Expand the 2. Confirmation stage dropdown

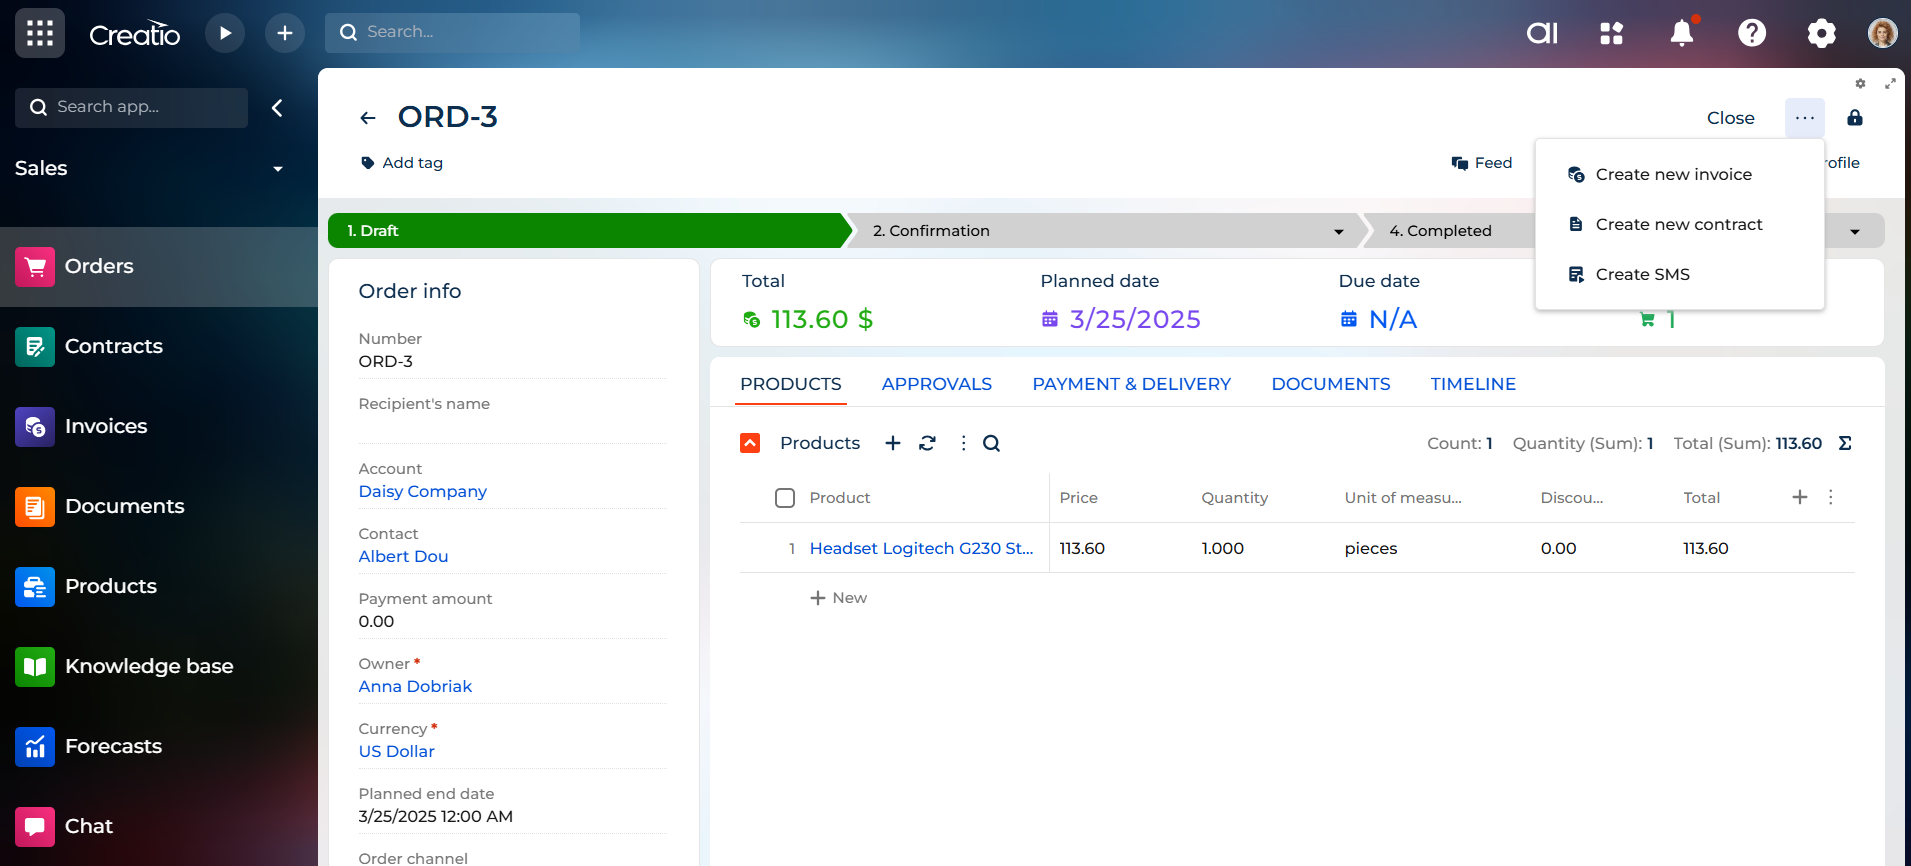pos(1339,231)
